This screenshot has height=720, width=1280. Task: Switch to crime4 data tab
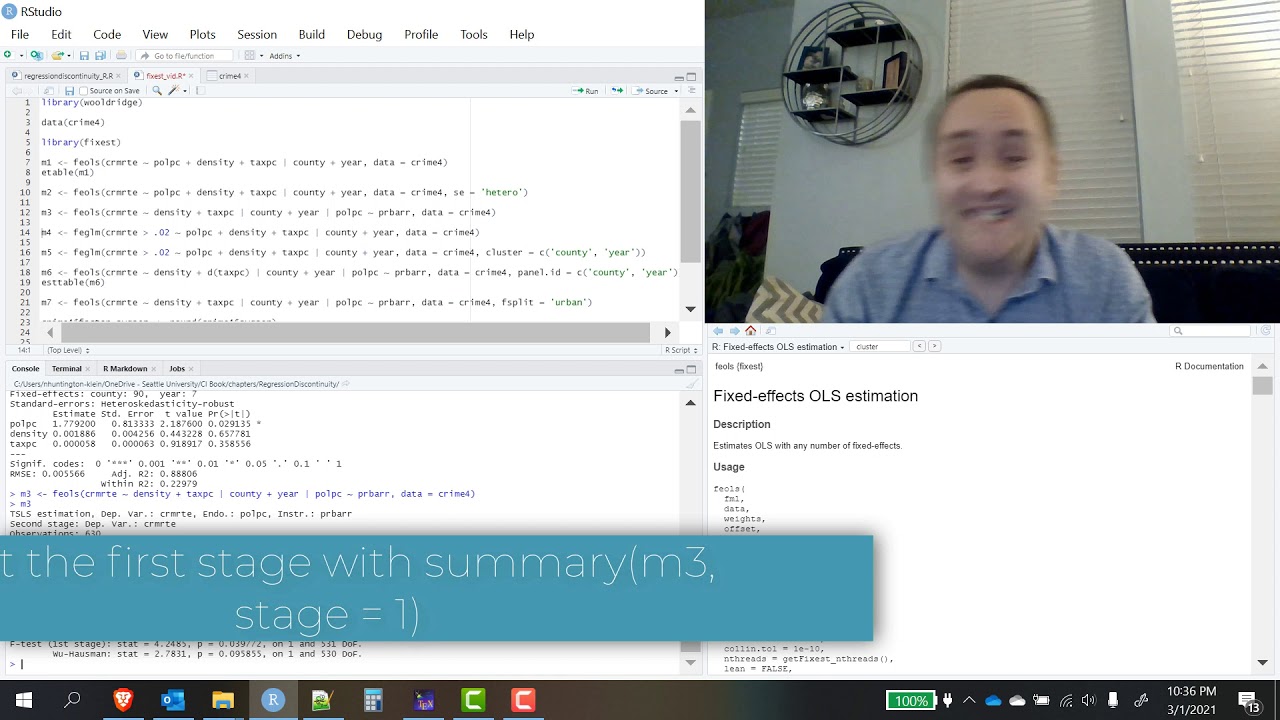[230, 76]
